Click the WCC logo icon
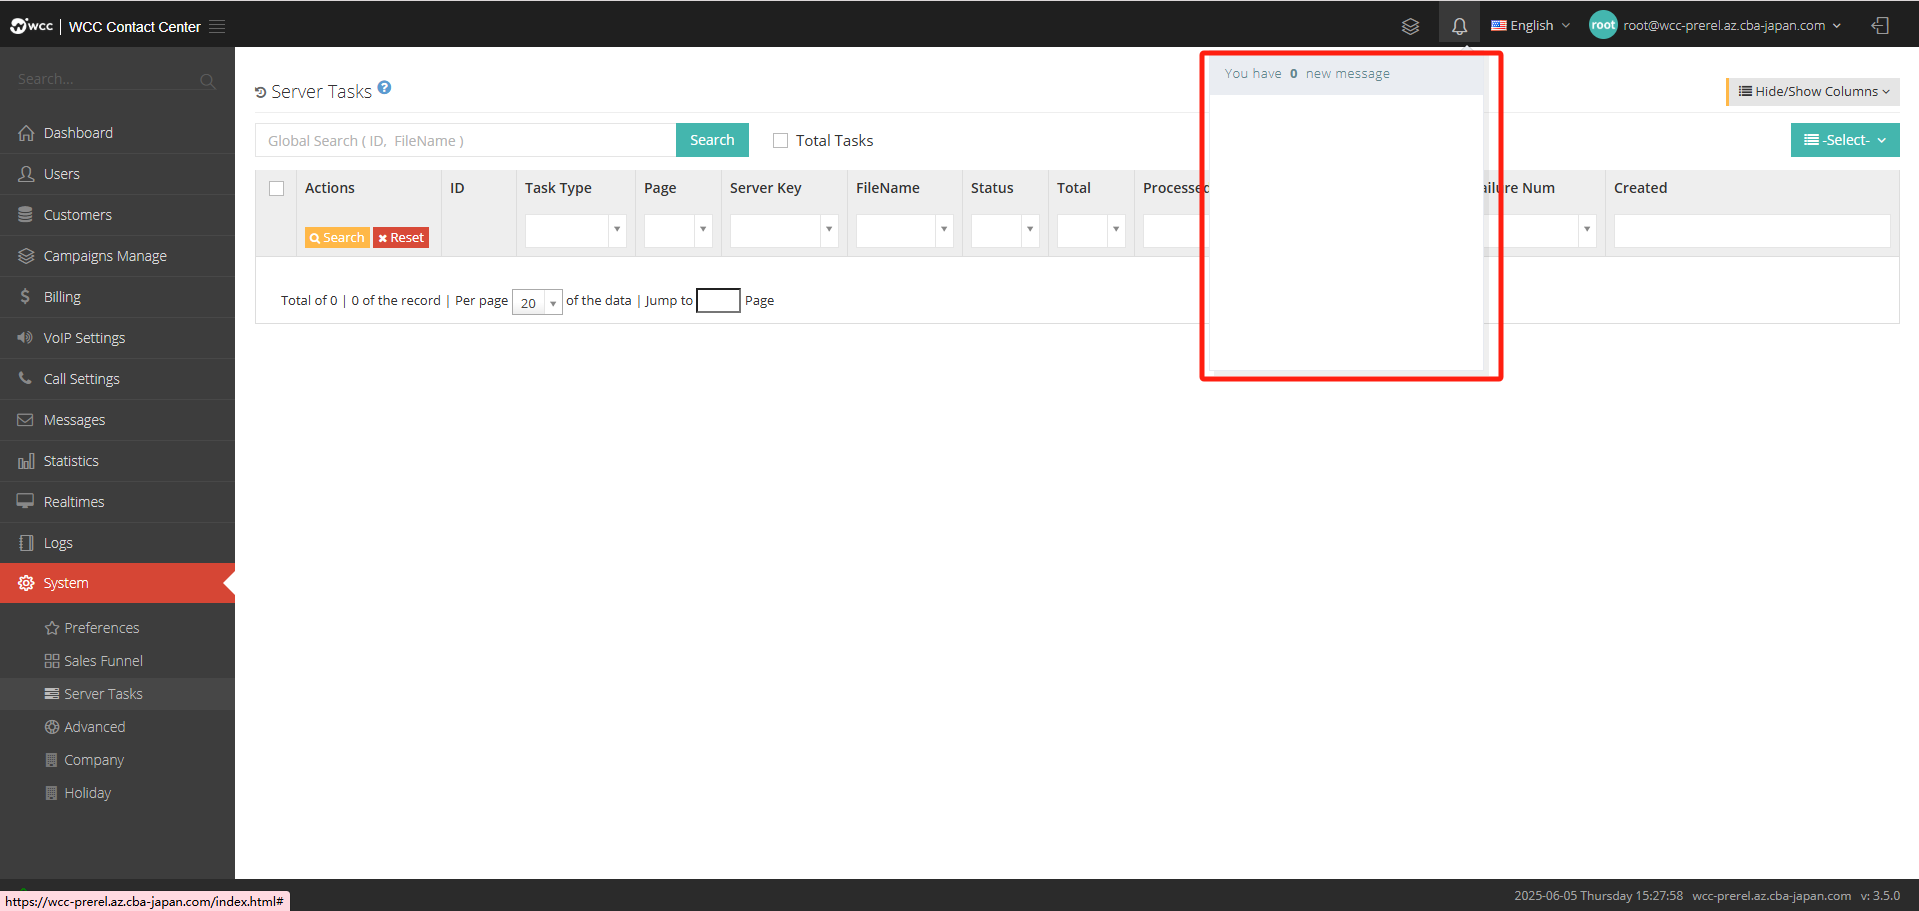1919x911 pixels. click(x=31, y=26)
